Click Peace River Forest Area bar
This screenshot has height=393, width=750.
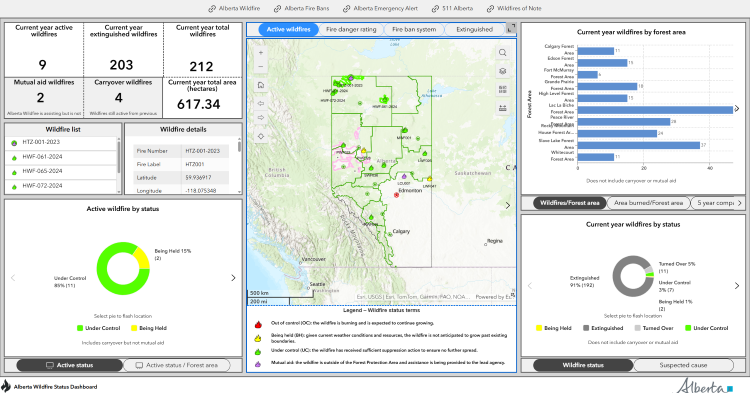pyautogui.click(x=624, y=122)
